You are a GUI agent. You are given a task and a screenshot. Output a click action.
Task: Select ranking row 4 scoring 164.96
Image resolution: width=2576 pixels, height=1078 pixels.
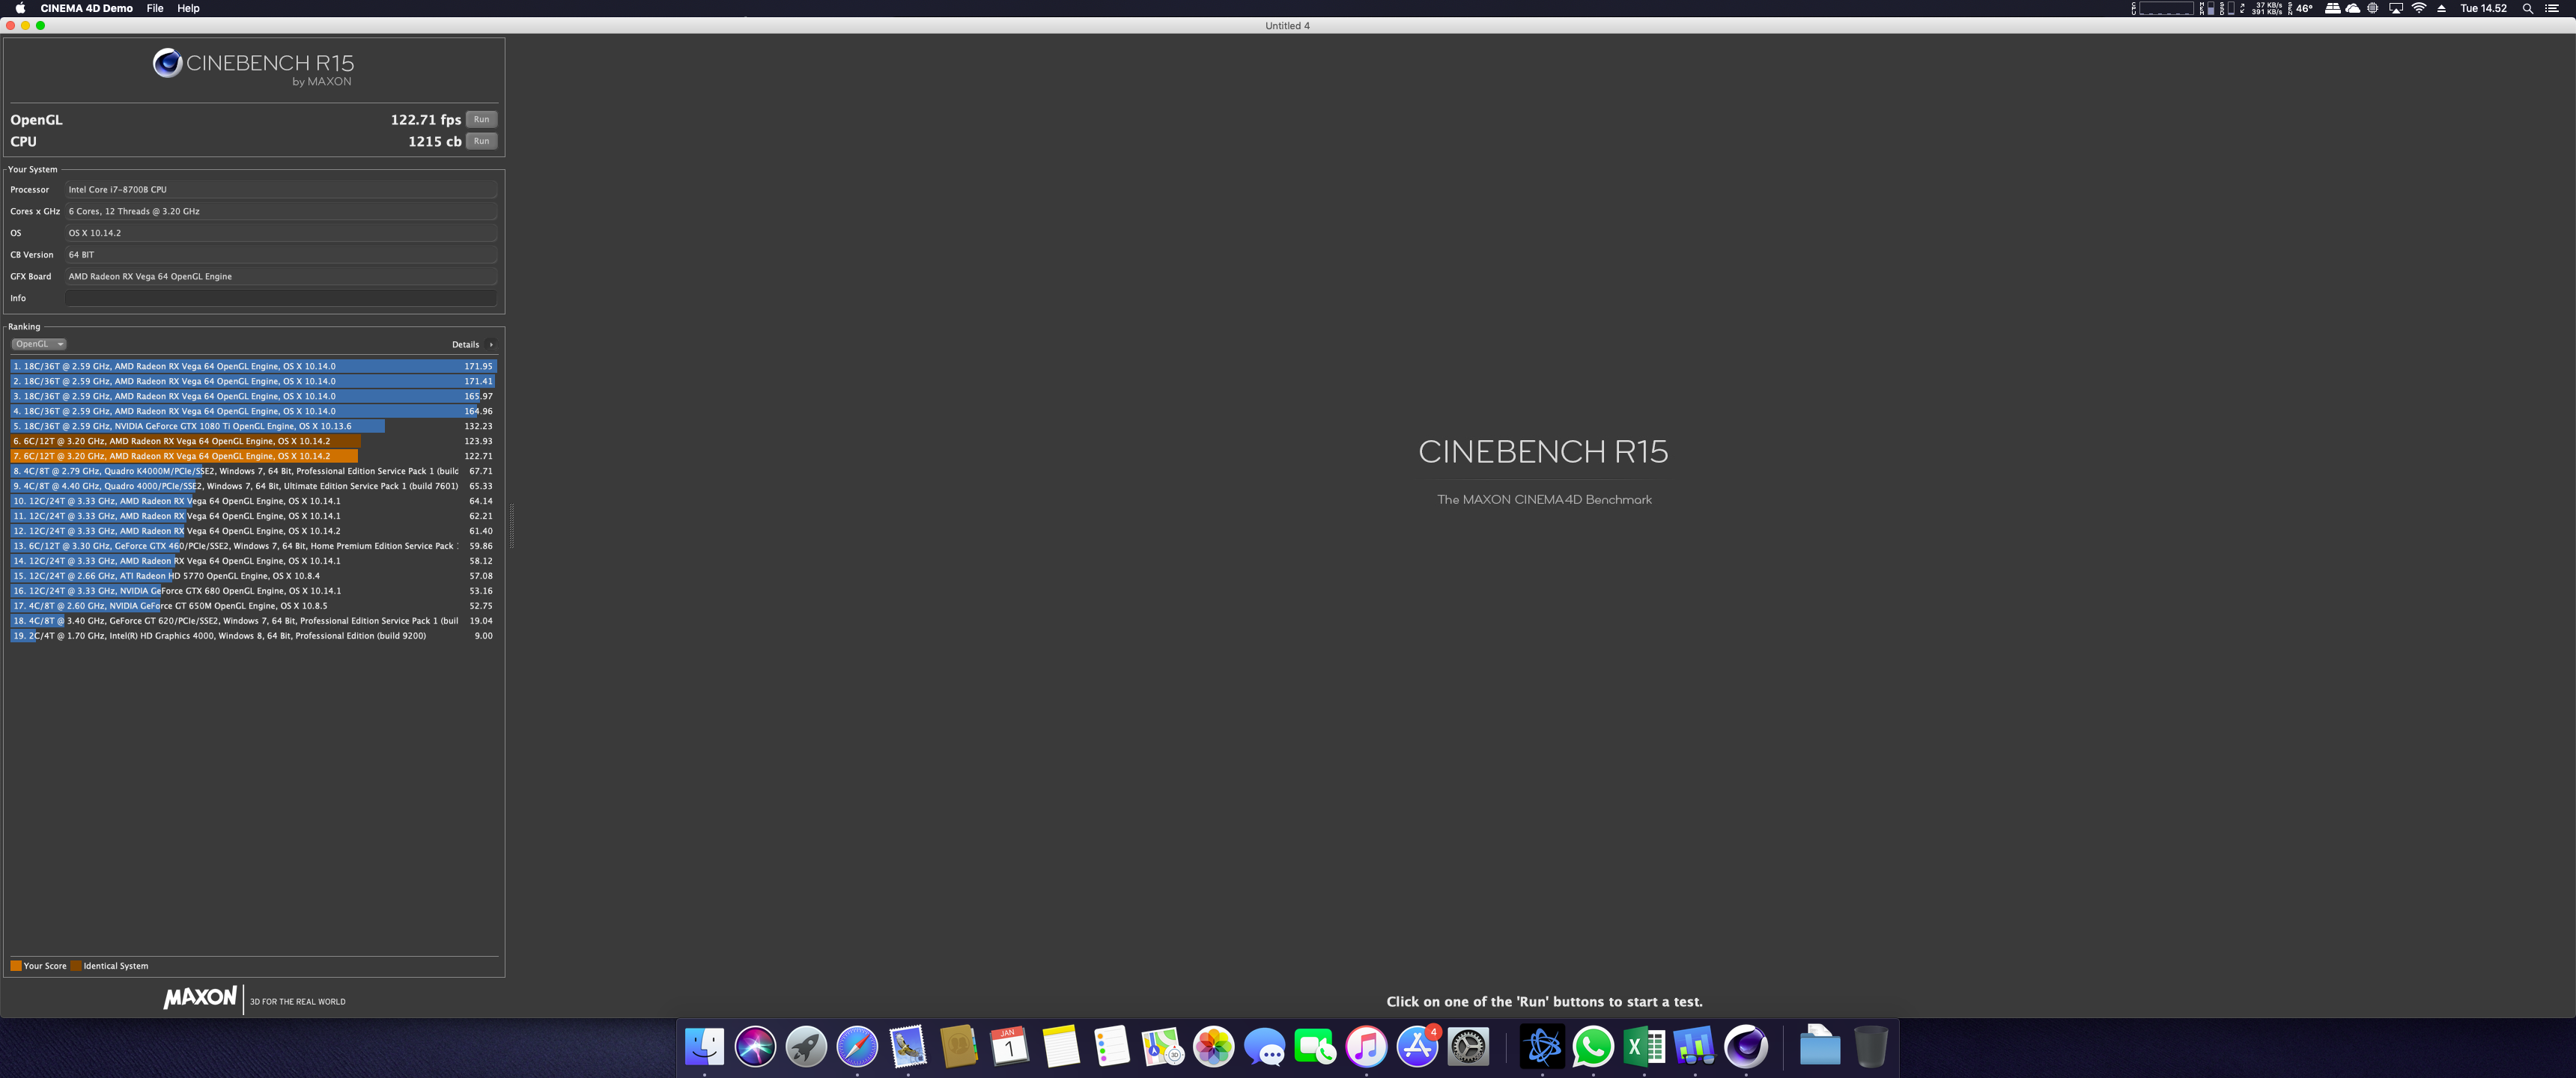[253, 411]
